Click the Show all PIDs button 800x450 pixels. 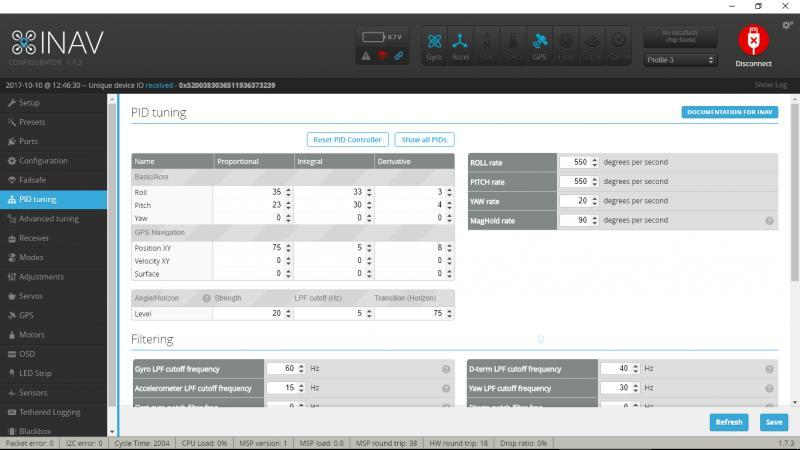tap(424, 140)
